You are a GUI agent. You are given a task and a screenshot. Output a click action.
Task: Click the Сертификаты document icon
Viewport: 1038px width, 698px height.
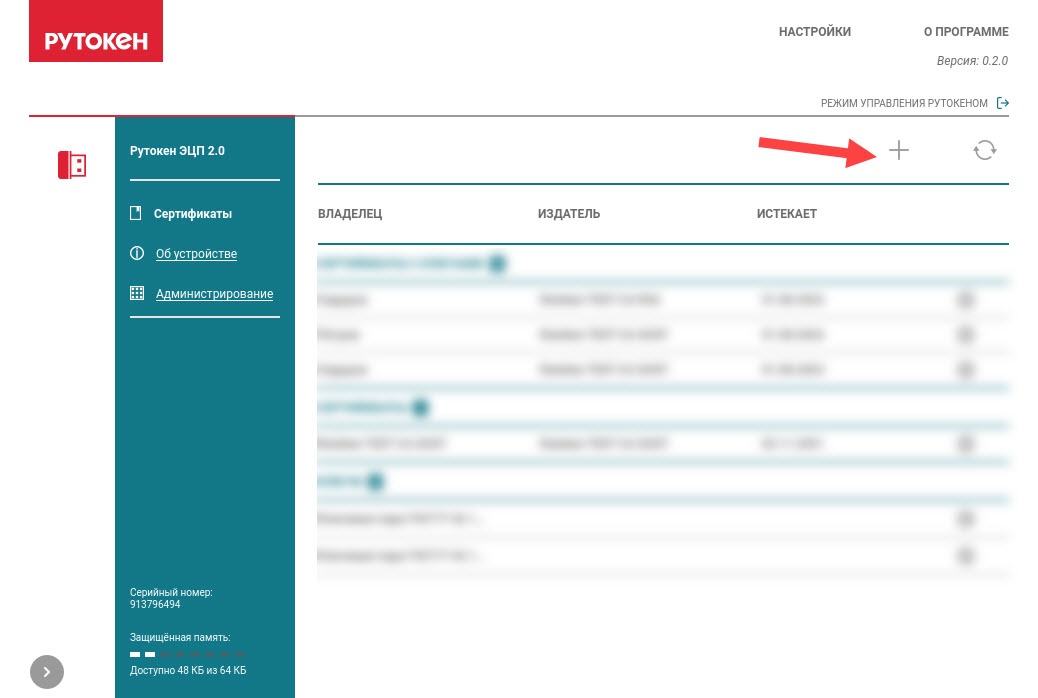[136, 213]
